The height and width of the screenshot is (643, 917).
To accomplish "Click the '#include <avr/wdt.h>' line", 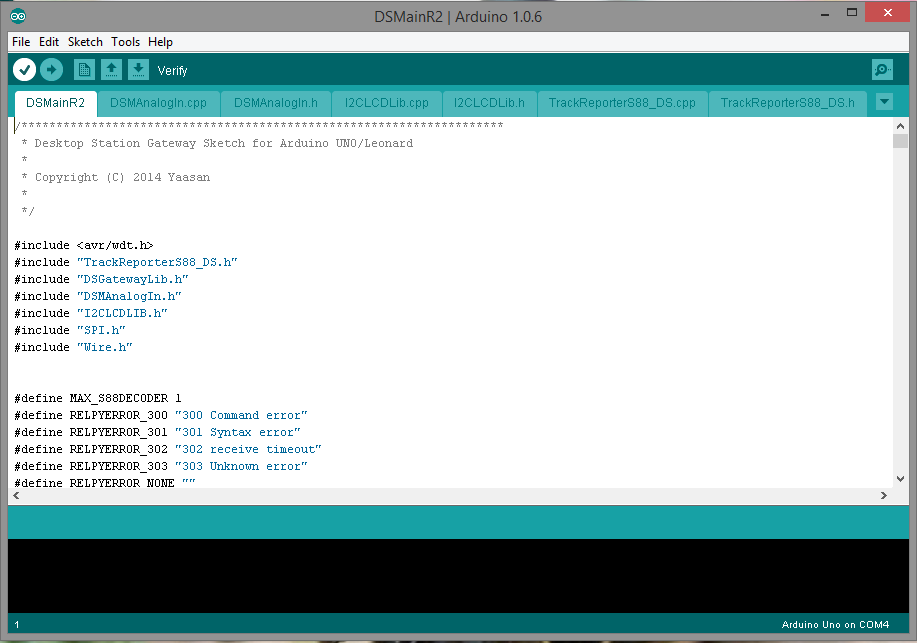I will 84,245.
